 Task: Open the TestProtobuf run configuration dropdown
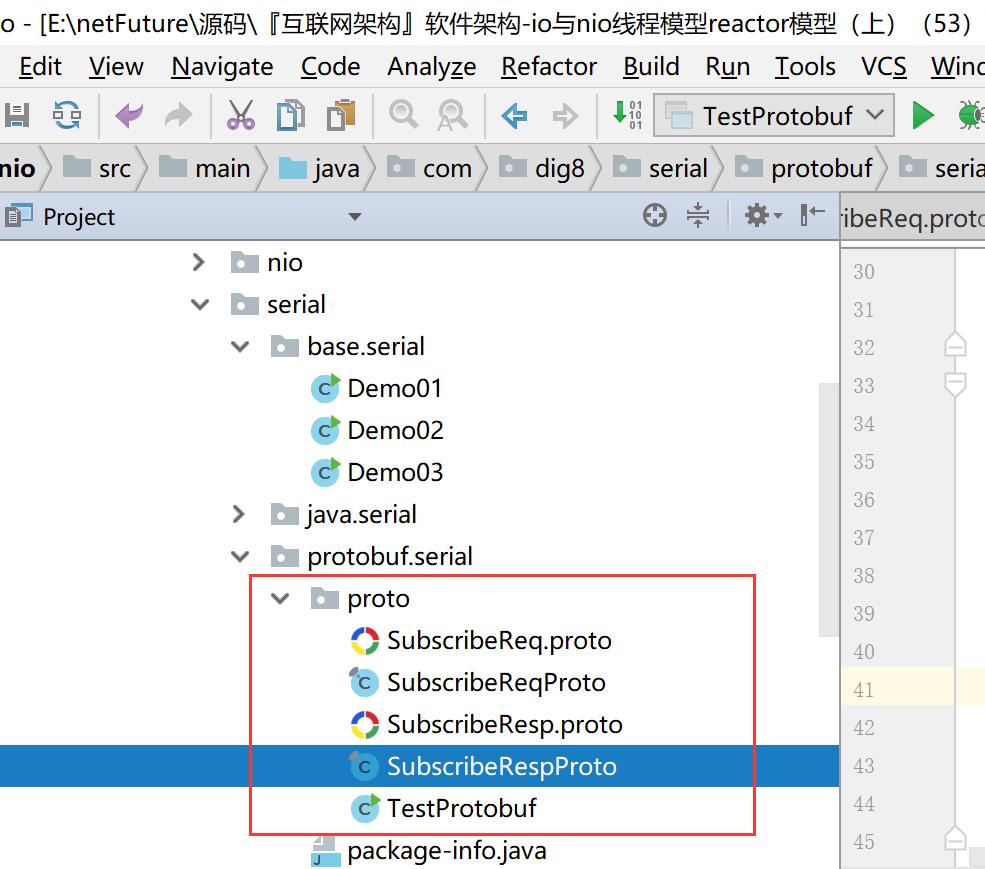pos(774,116)
